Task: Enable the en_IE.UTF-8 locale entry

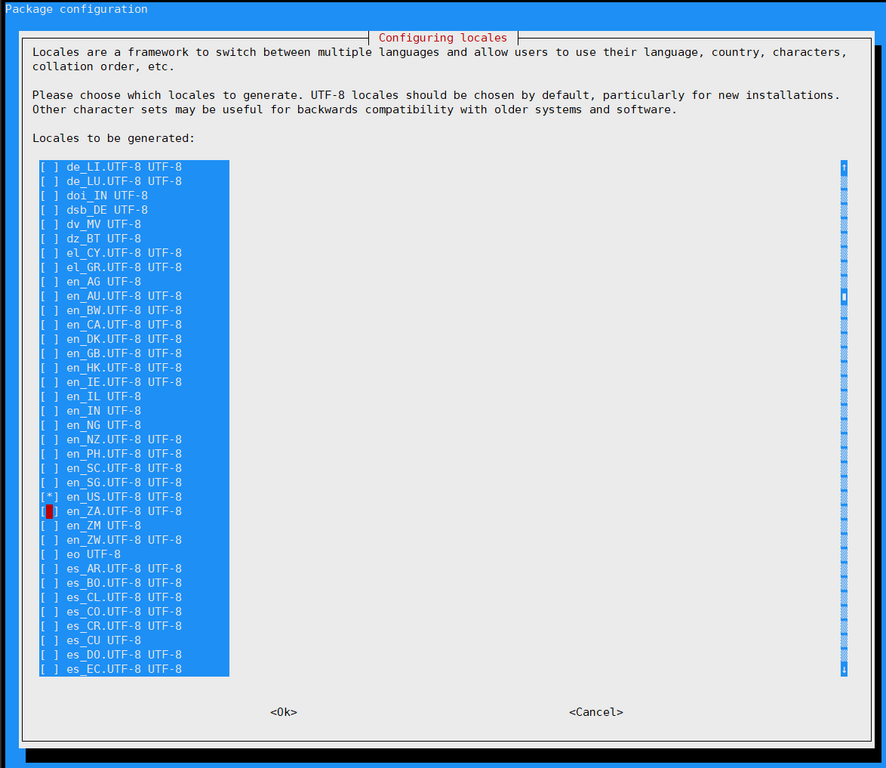Action: [49, 382]
